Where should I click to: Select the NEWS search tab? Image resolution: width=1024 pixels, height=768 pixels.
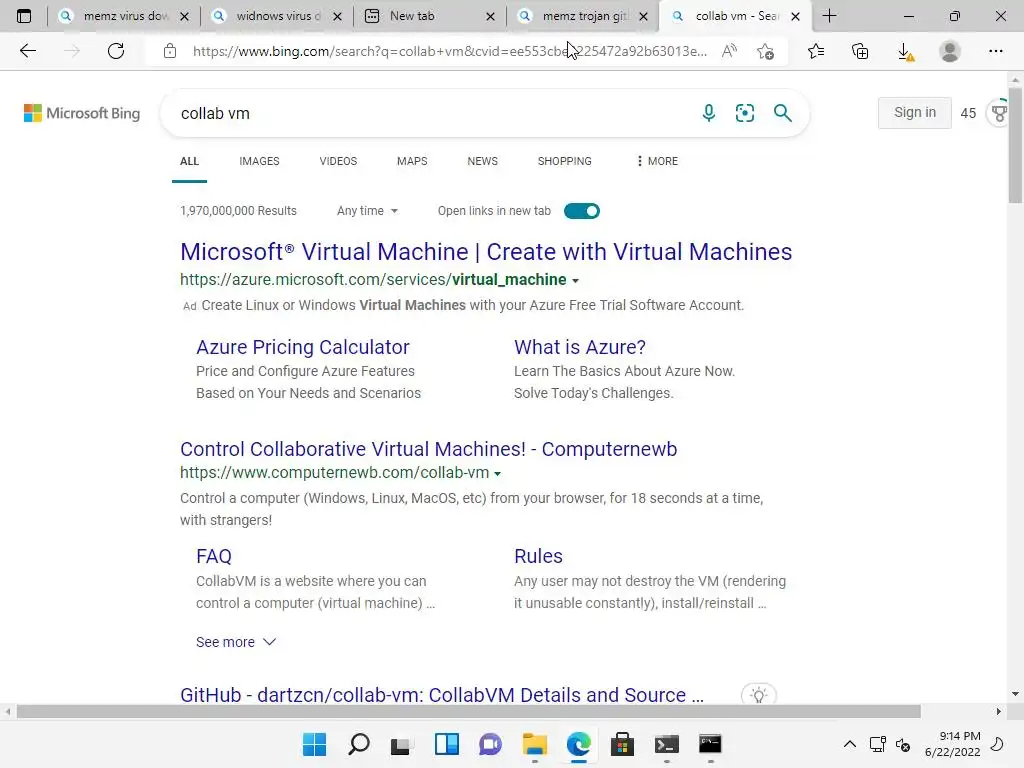pyautogui.click(x=483, y=161)
